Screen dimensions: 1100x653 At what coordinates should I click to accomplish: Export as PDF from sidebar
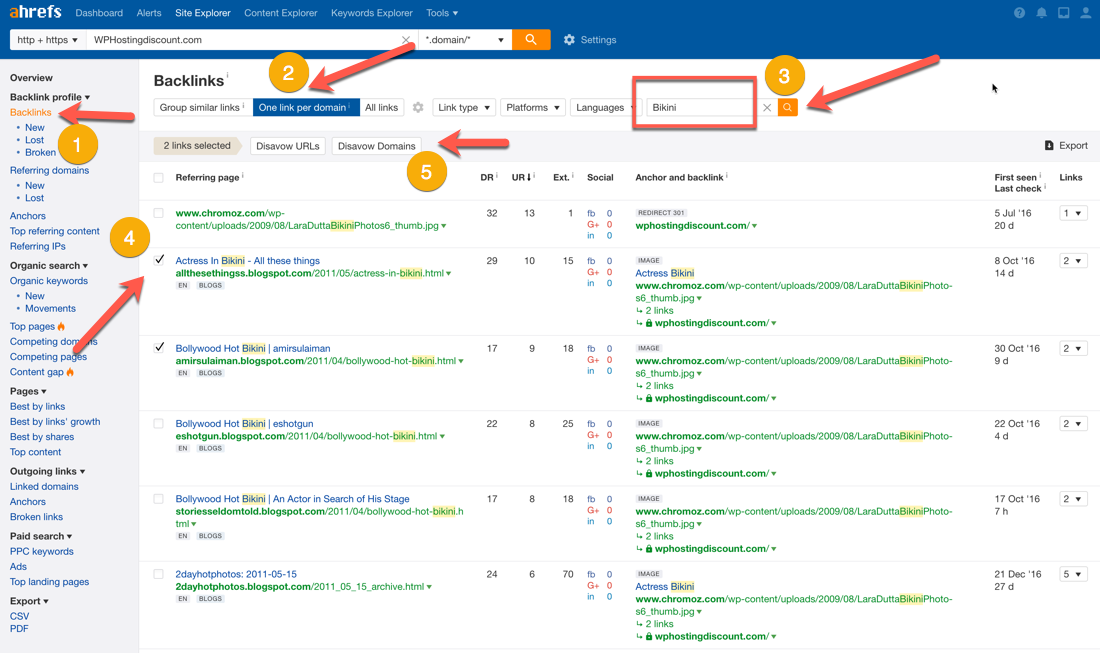pyautogui.click(x=19, y=628)
